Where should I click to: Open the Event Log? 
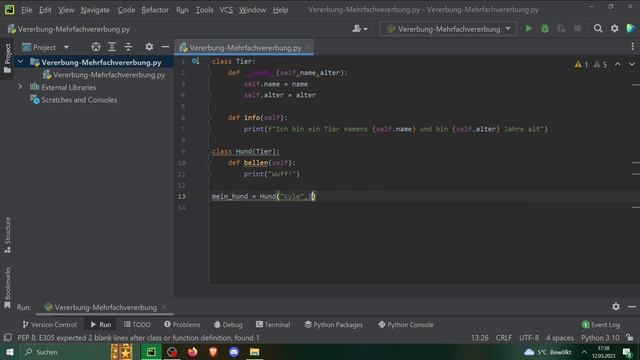tap(600, 324)
